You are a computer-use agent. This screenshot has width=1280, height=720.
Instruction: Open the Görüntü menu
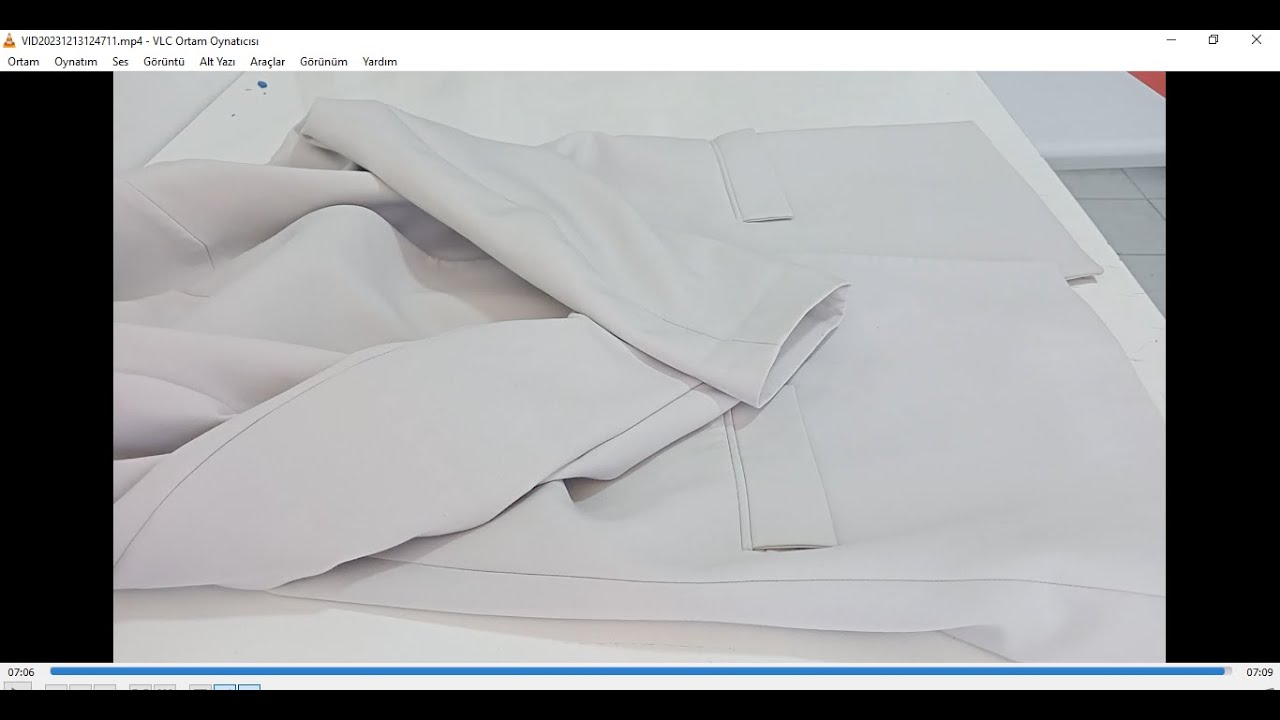pos(164,62)
